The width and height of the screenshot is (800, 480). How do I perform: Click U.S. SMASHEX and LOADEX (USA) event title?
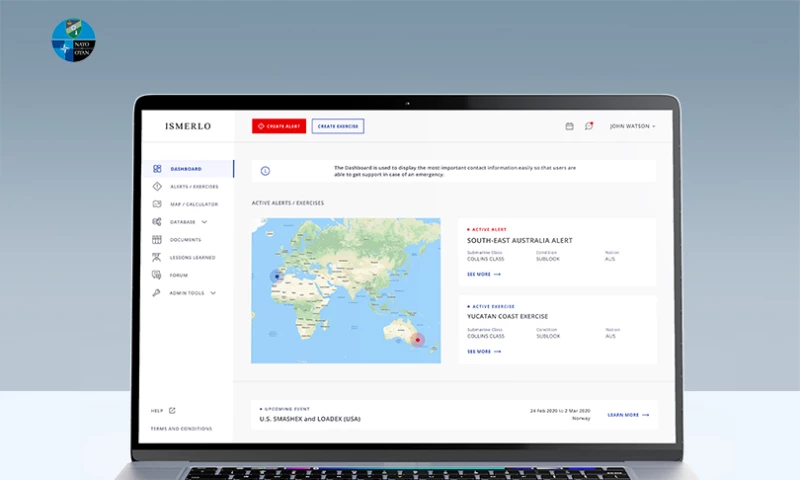310,419
